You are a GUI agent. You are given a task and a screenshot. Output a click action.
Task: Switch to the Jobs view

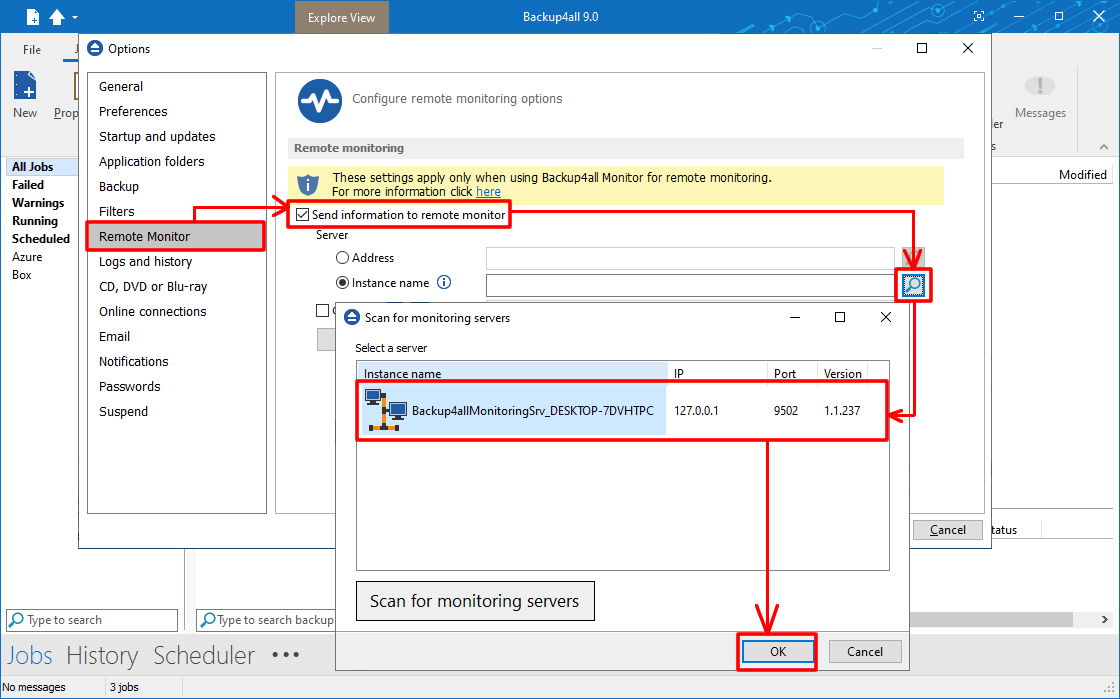(x=30, y=655)
